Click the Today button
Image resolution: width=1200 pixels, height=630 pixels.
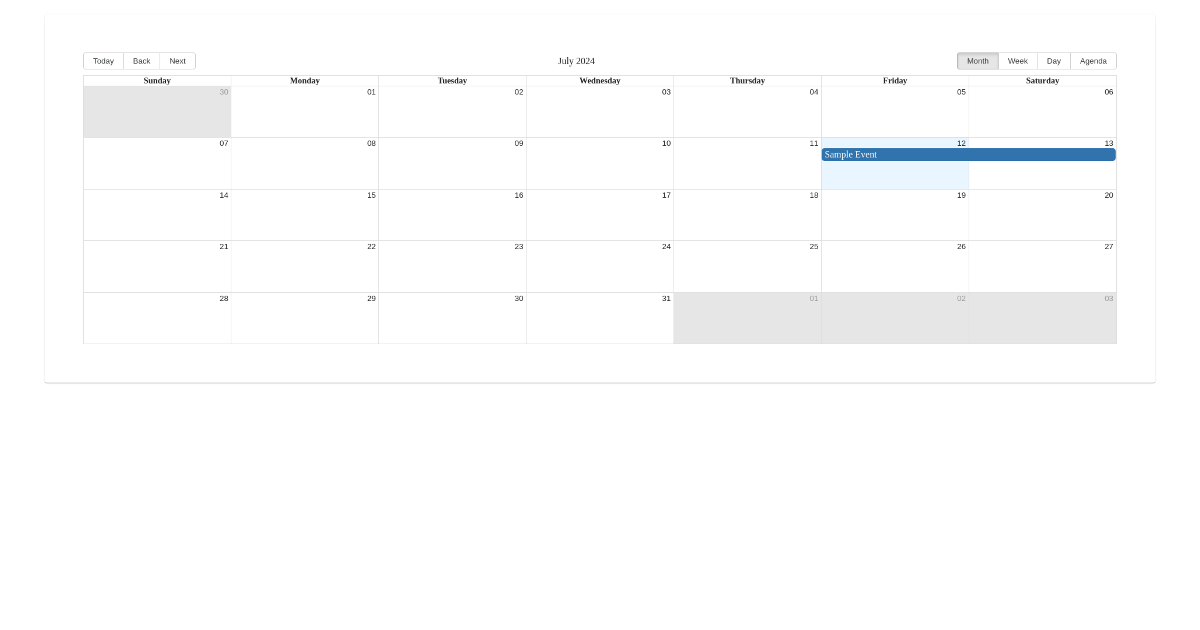(103, 61)
